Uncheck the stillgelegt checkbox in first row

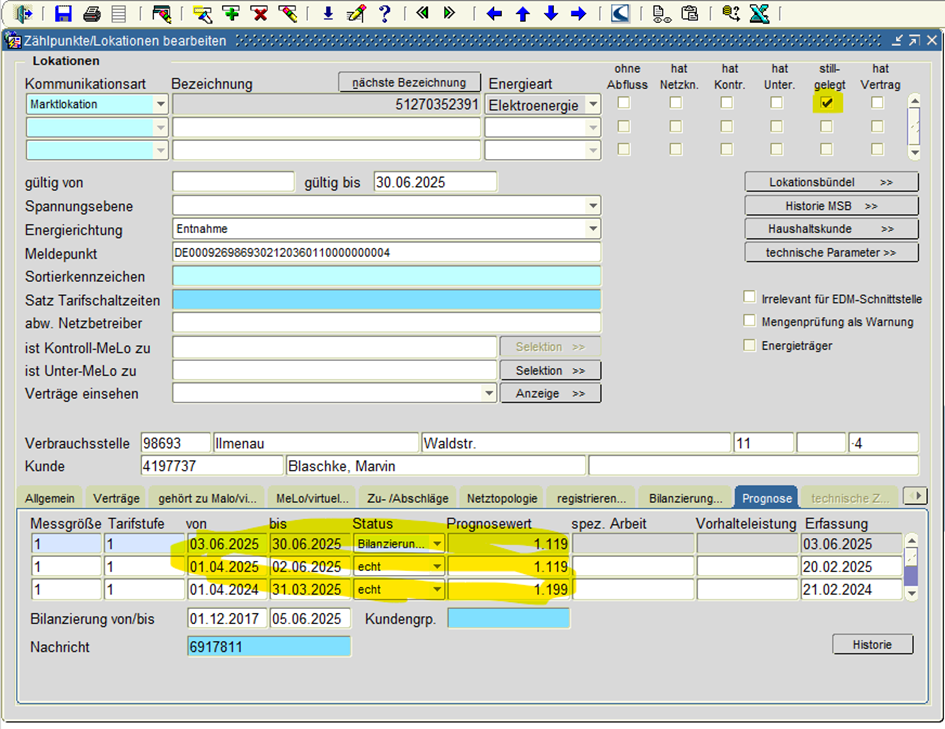827,103
